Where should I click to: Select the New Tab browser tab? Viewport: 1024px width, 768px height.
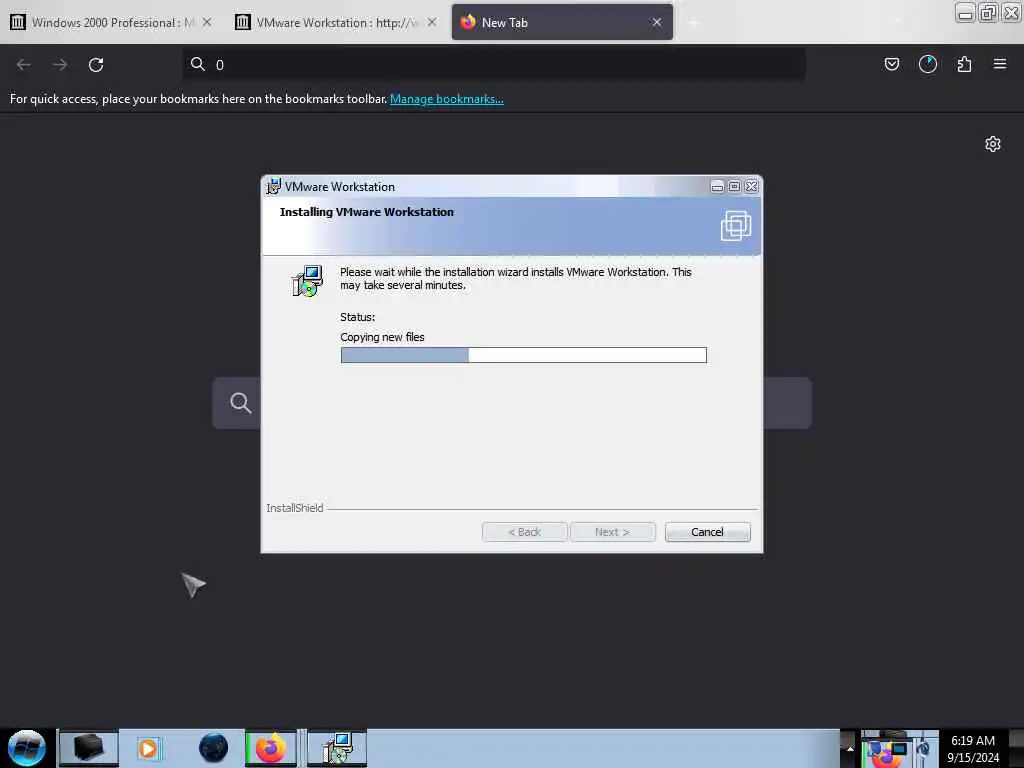coord(562,22)
